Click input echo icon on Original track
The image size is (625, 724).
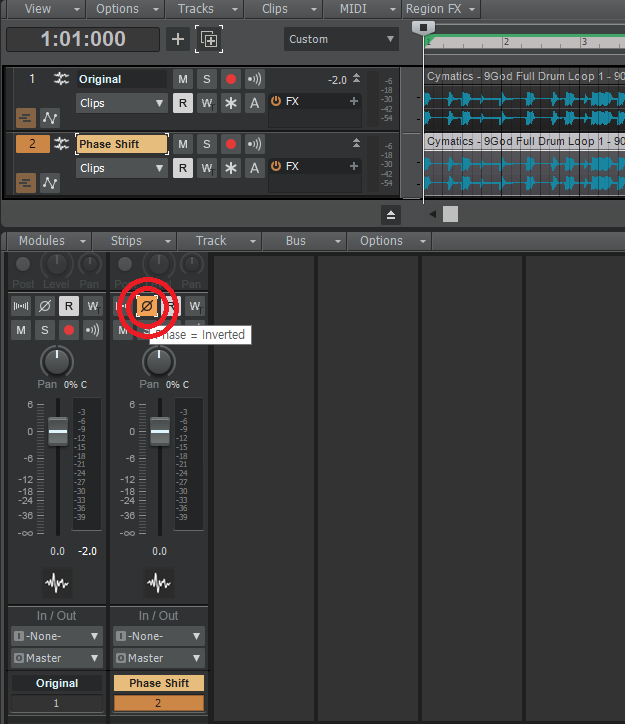click(255, 79)
